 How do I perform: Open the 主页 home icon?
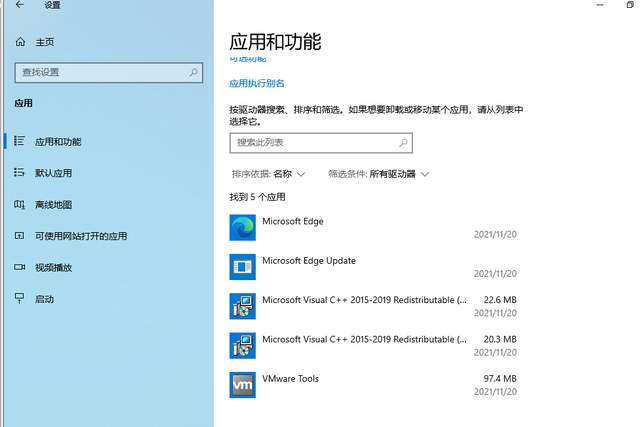pos(20,42)
